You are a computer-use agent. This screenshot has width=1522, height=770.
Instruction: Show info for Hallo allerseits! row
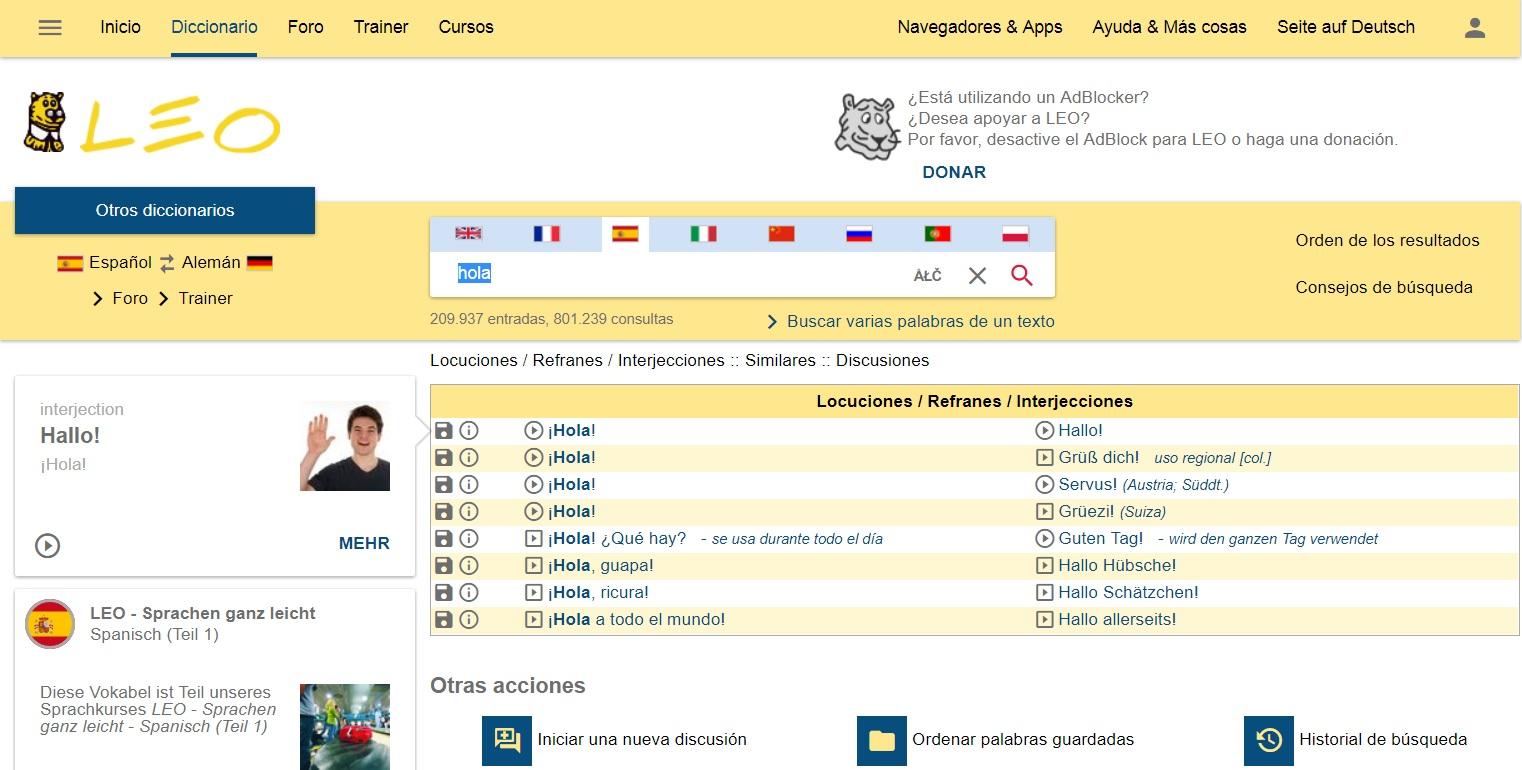469,620
